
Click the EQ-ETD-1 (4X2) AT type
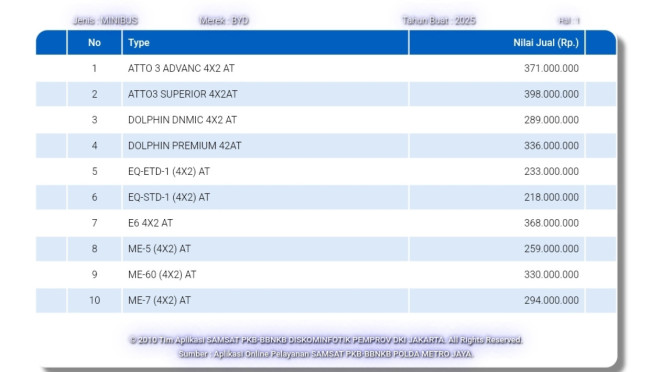click(169, 172)
